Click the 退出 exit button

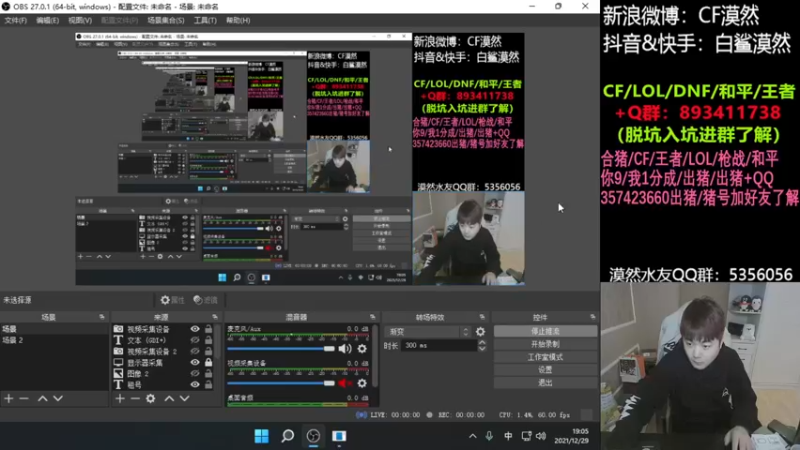(x=545, y=382)
